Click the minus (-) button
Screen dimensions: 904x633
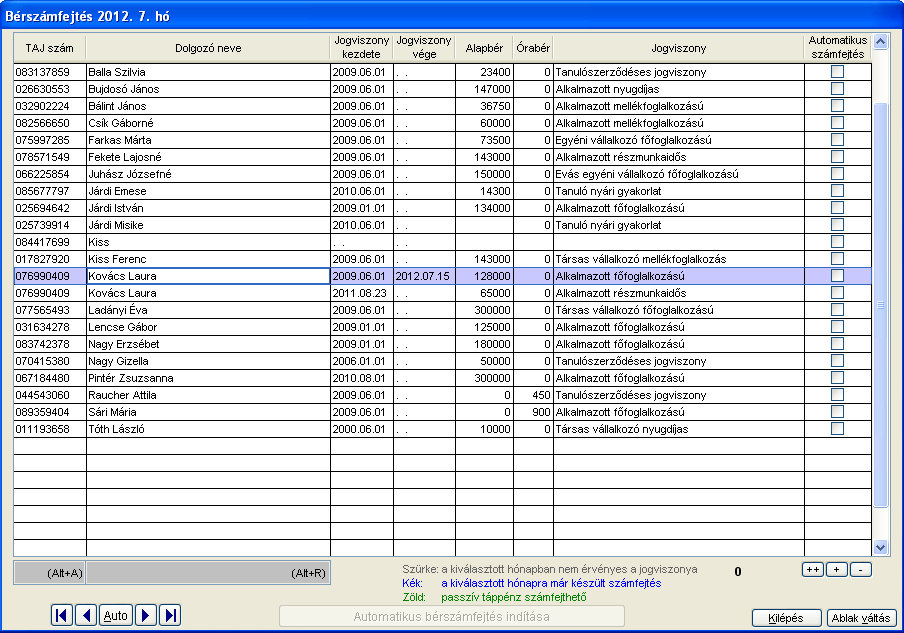click(860, 570)
